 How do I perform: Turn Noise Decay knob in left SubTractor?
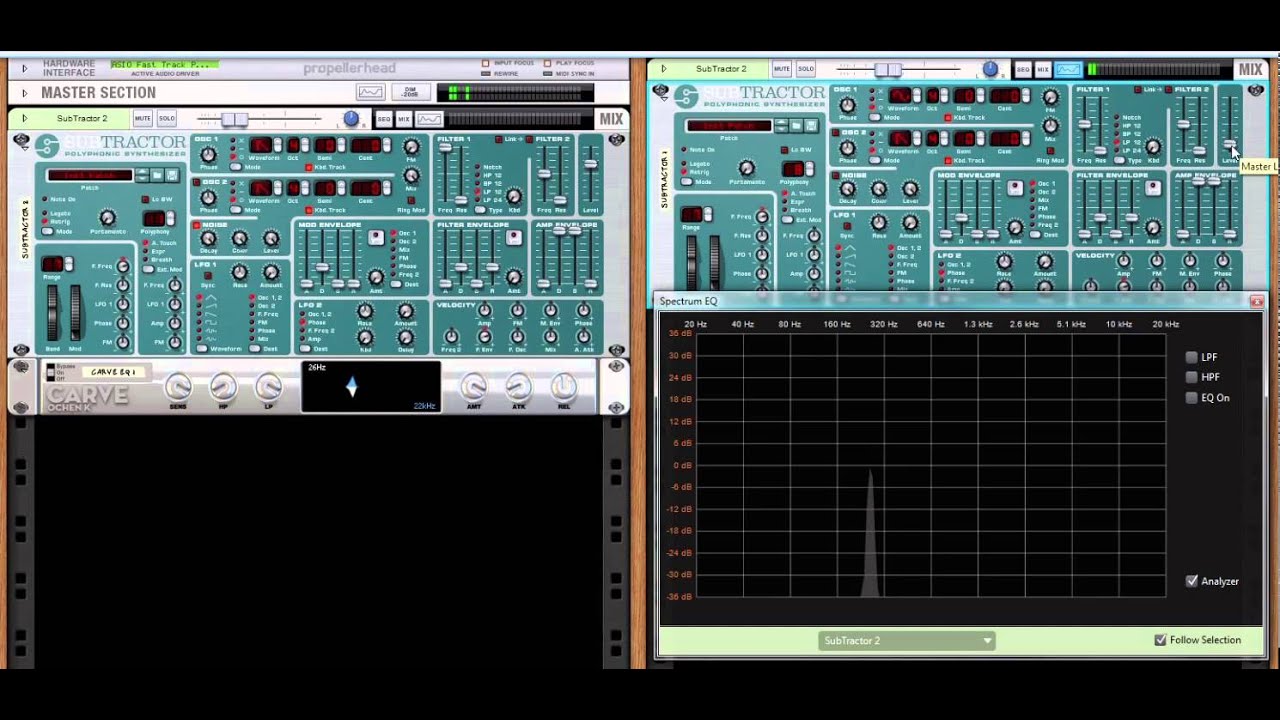(208, 238)
